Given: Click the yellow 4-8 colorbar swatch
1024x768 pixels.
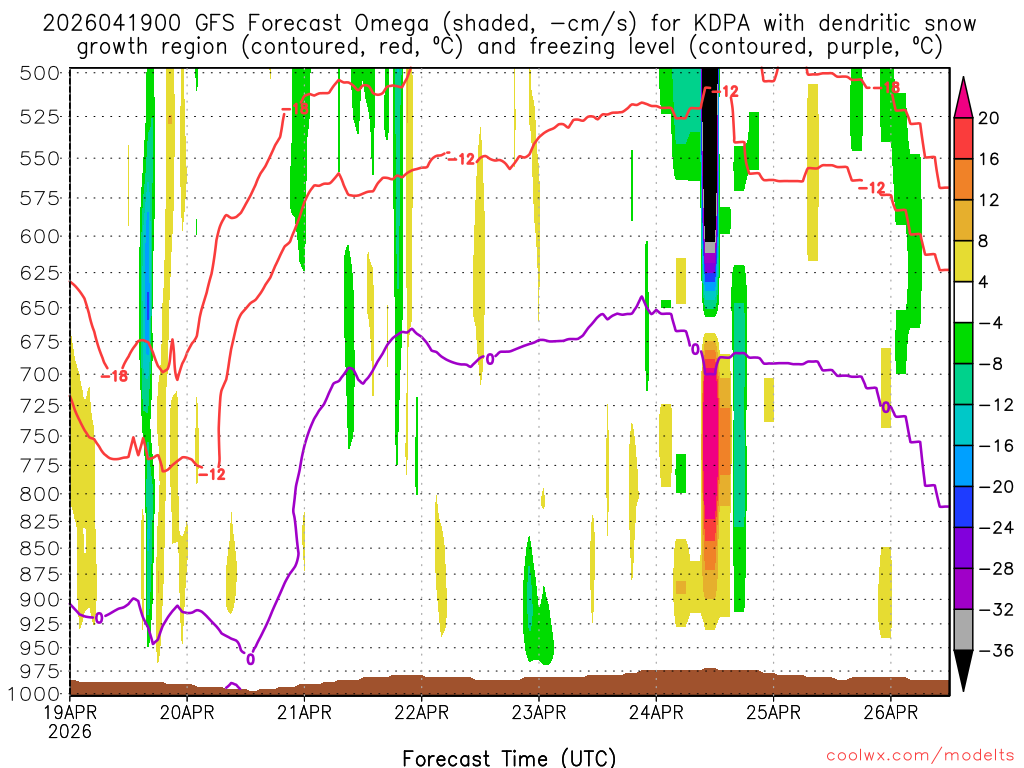Looking at the screenshot, I should 963,261.
